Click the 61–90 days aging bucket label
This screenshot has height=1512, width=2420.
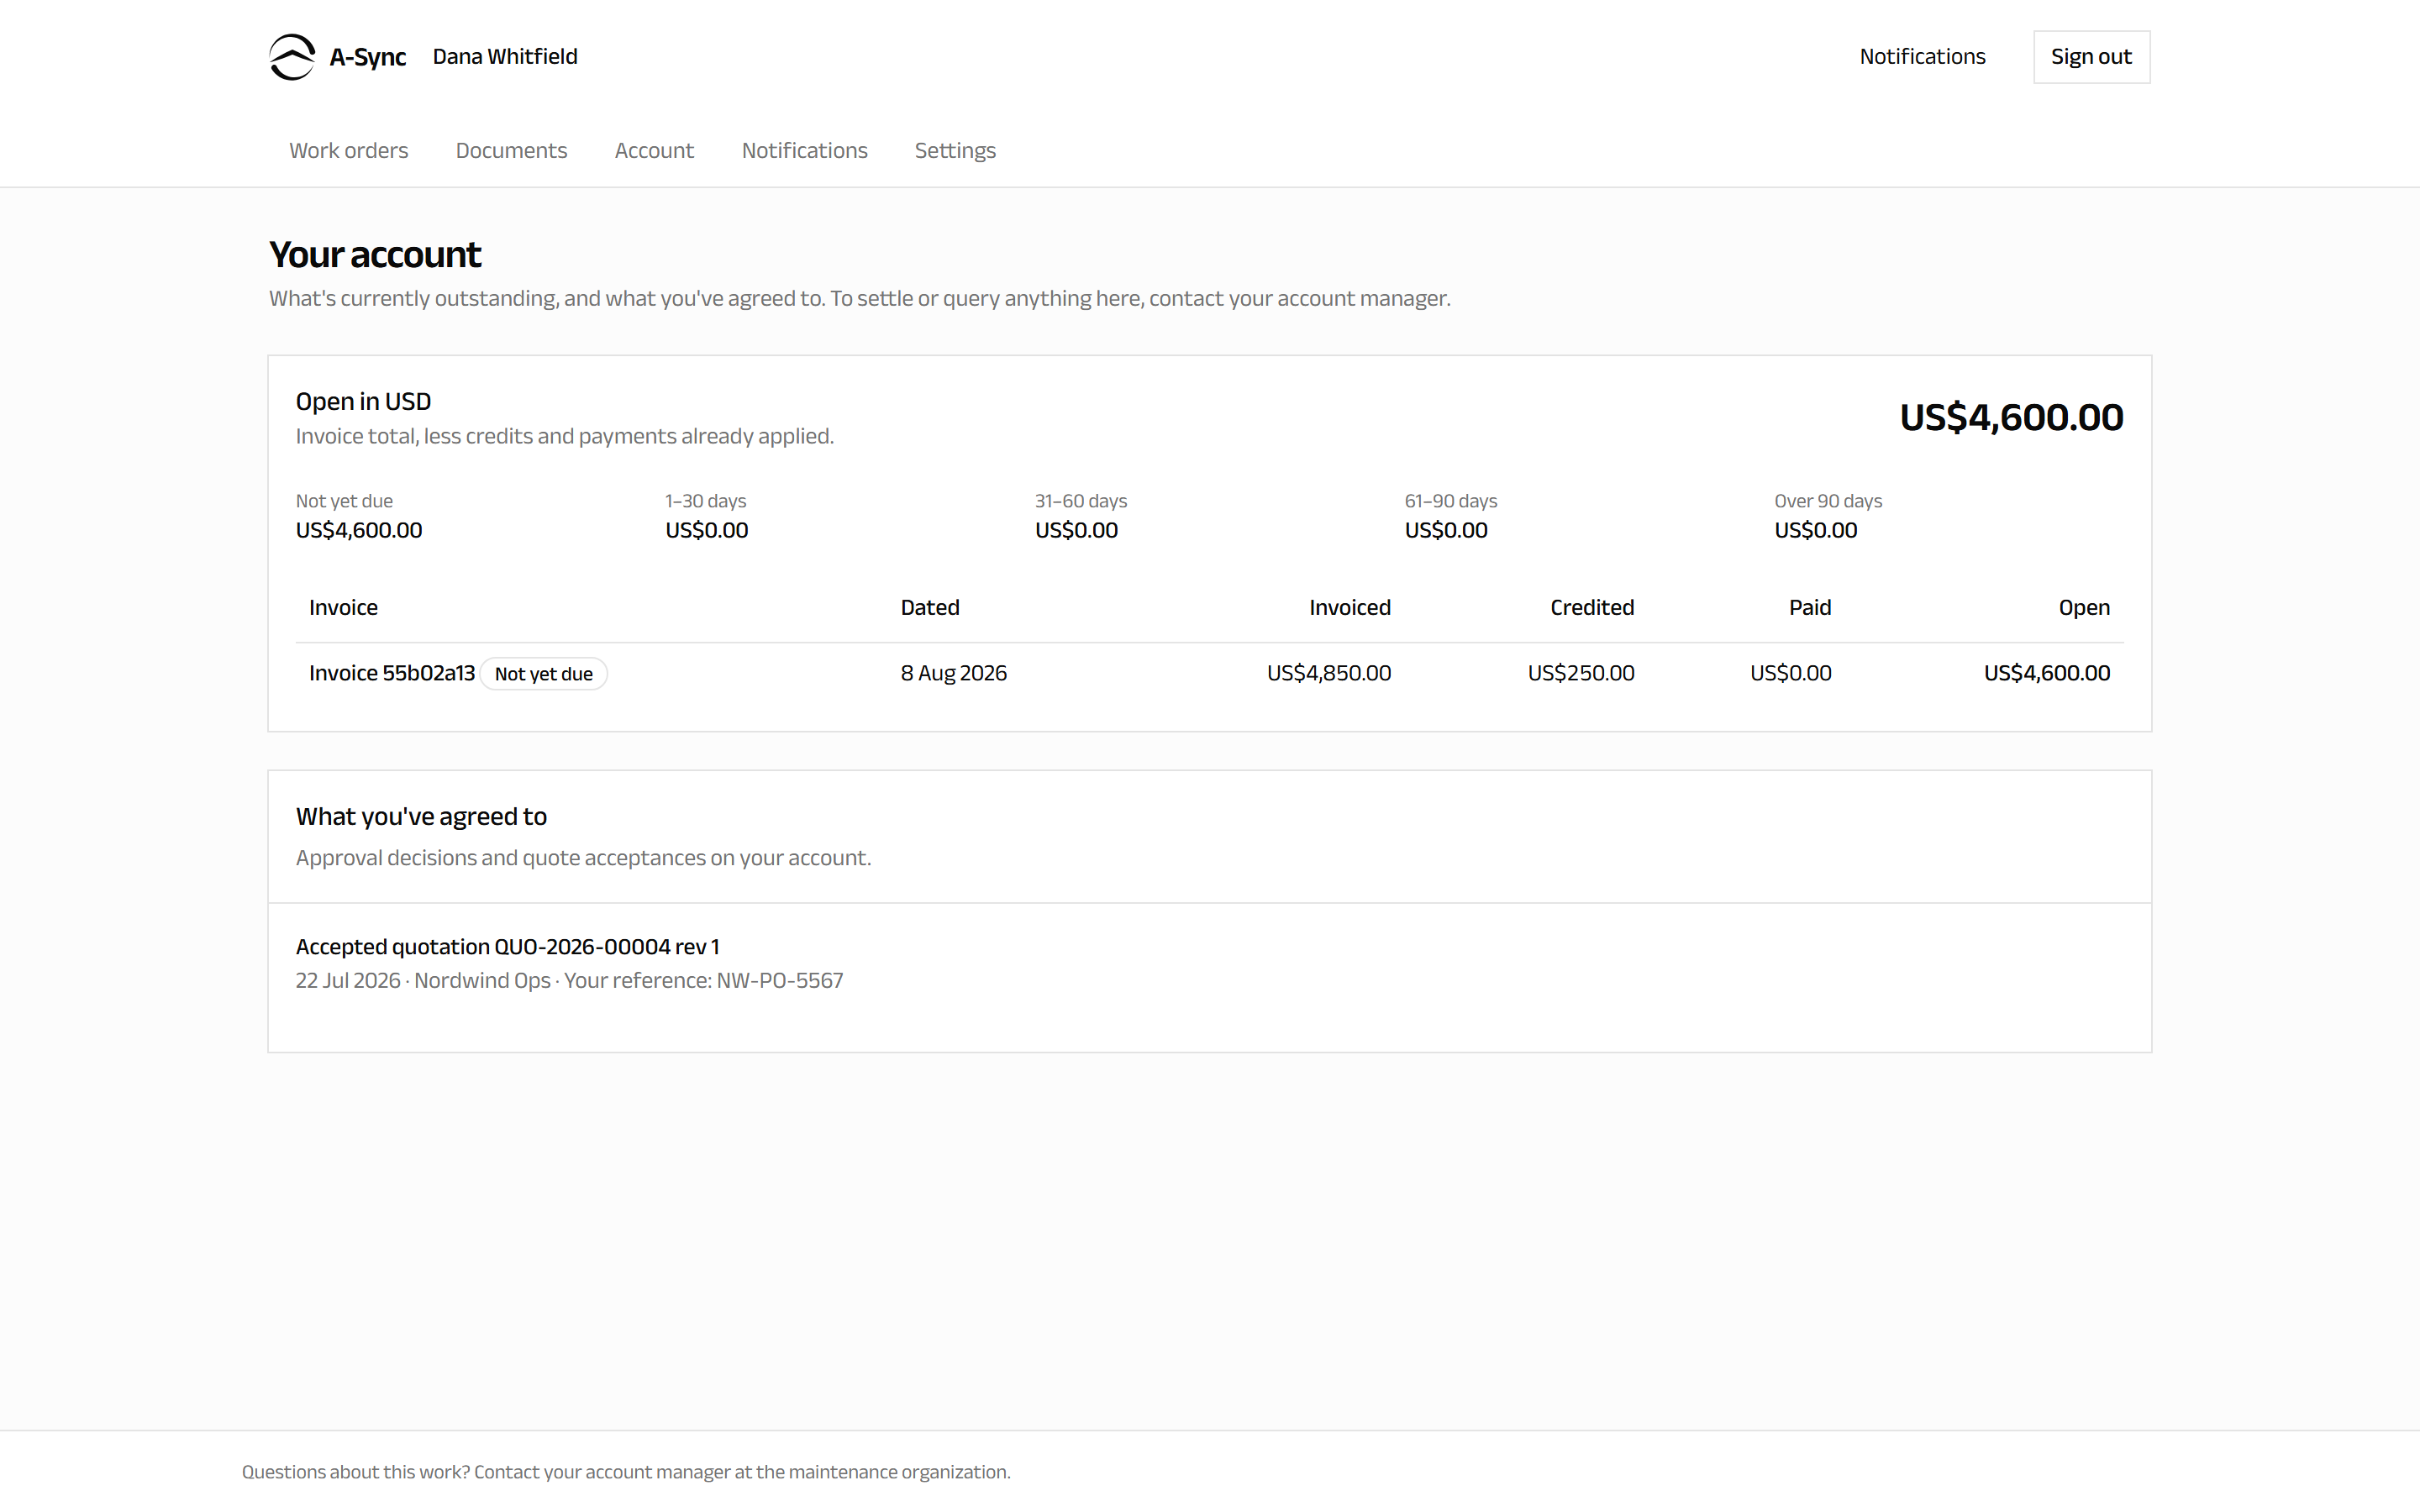point(1451,501)
